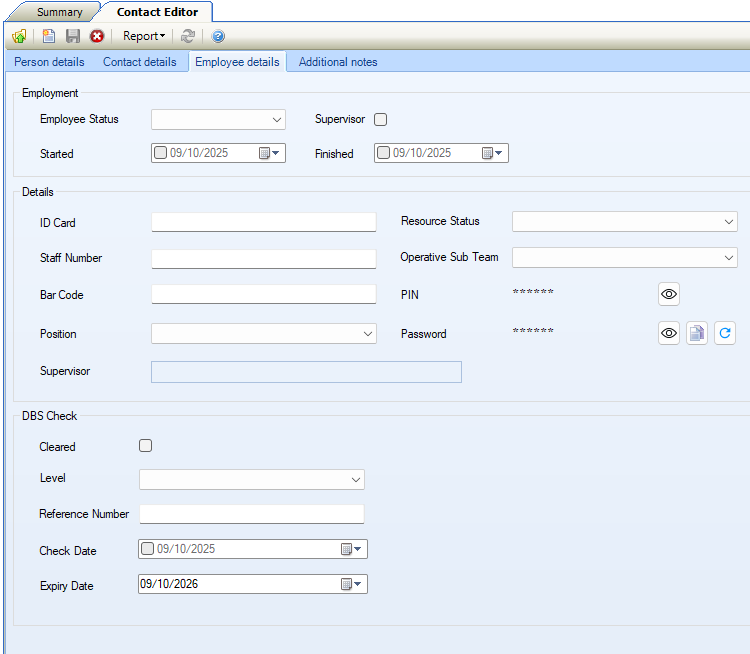Click the blue help question mark icon

[218, 36]
